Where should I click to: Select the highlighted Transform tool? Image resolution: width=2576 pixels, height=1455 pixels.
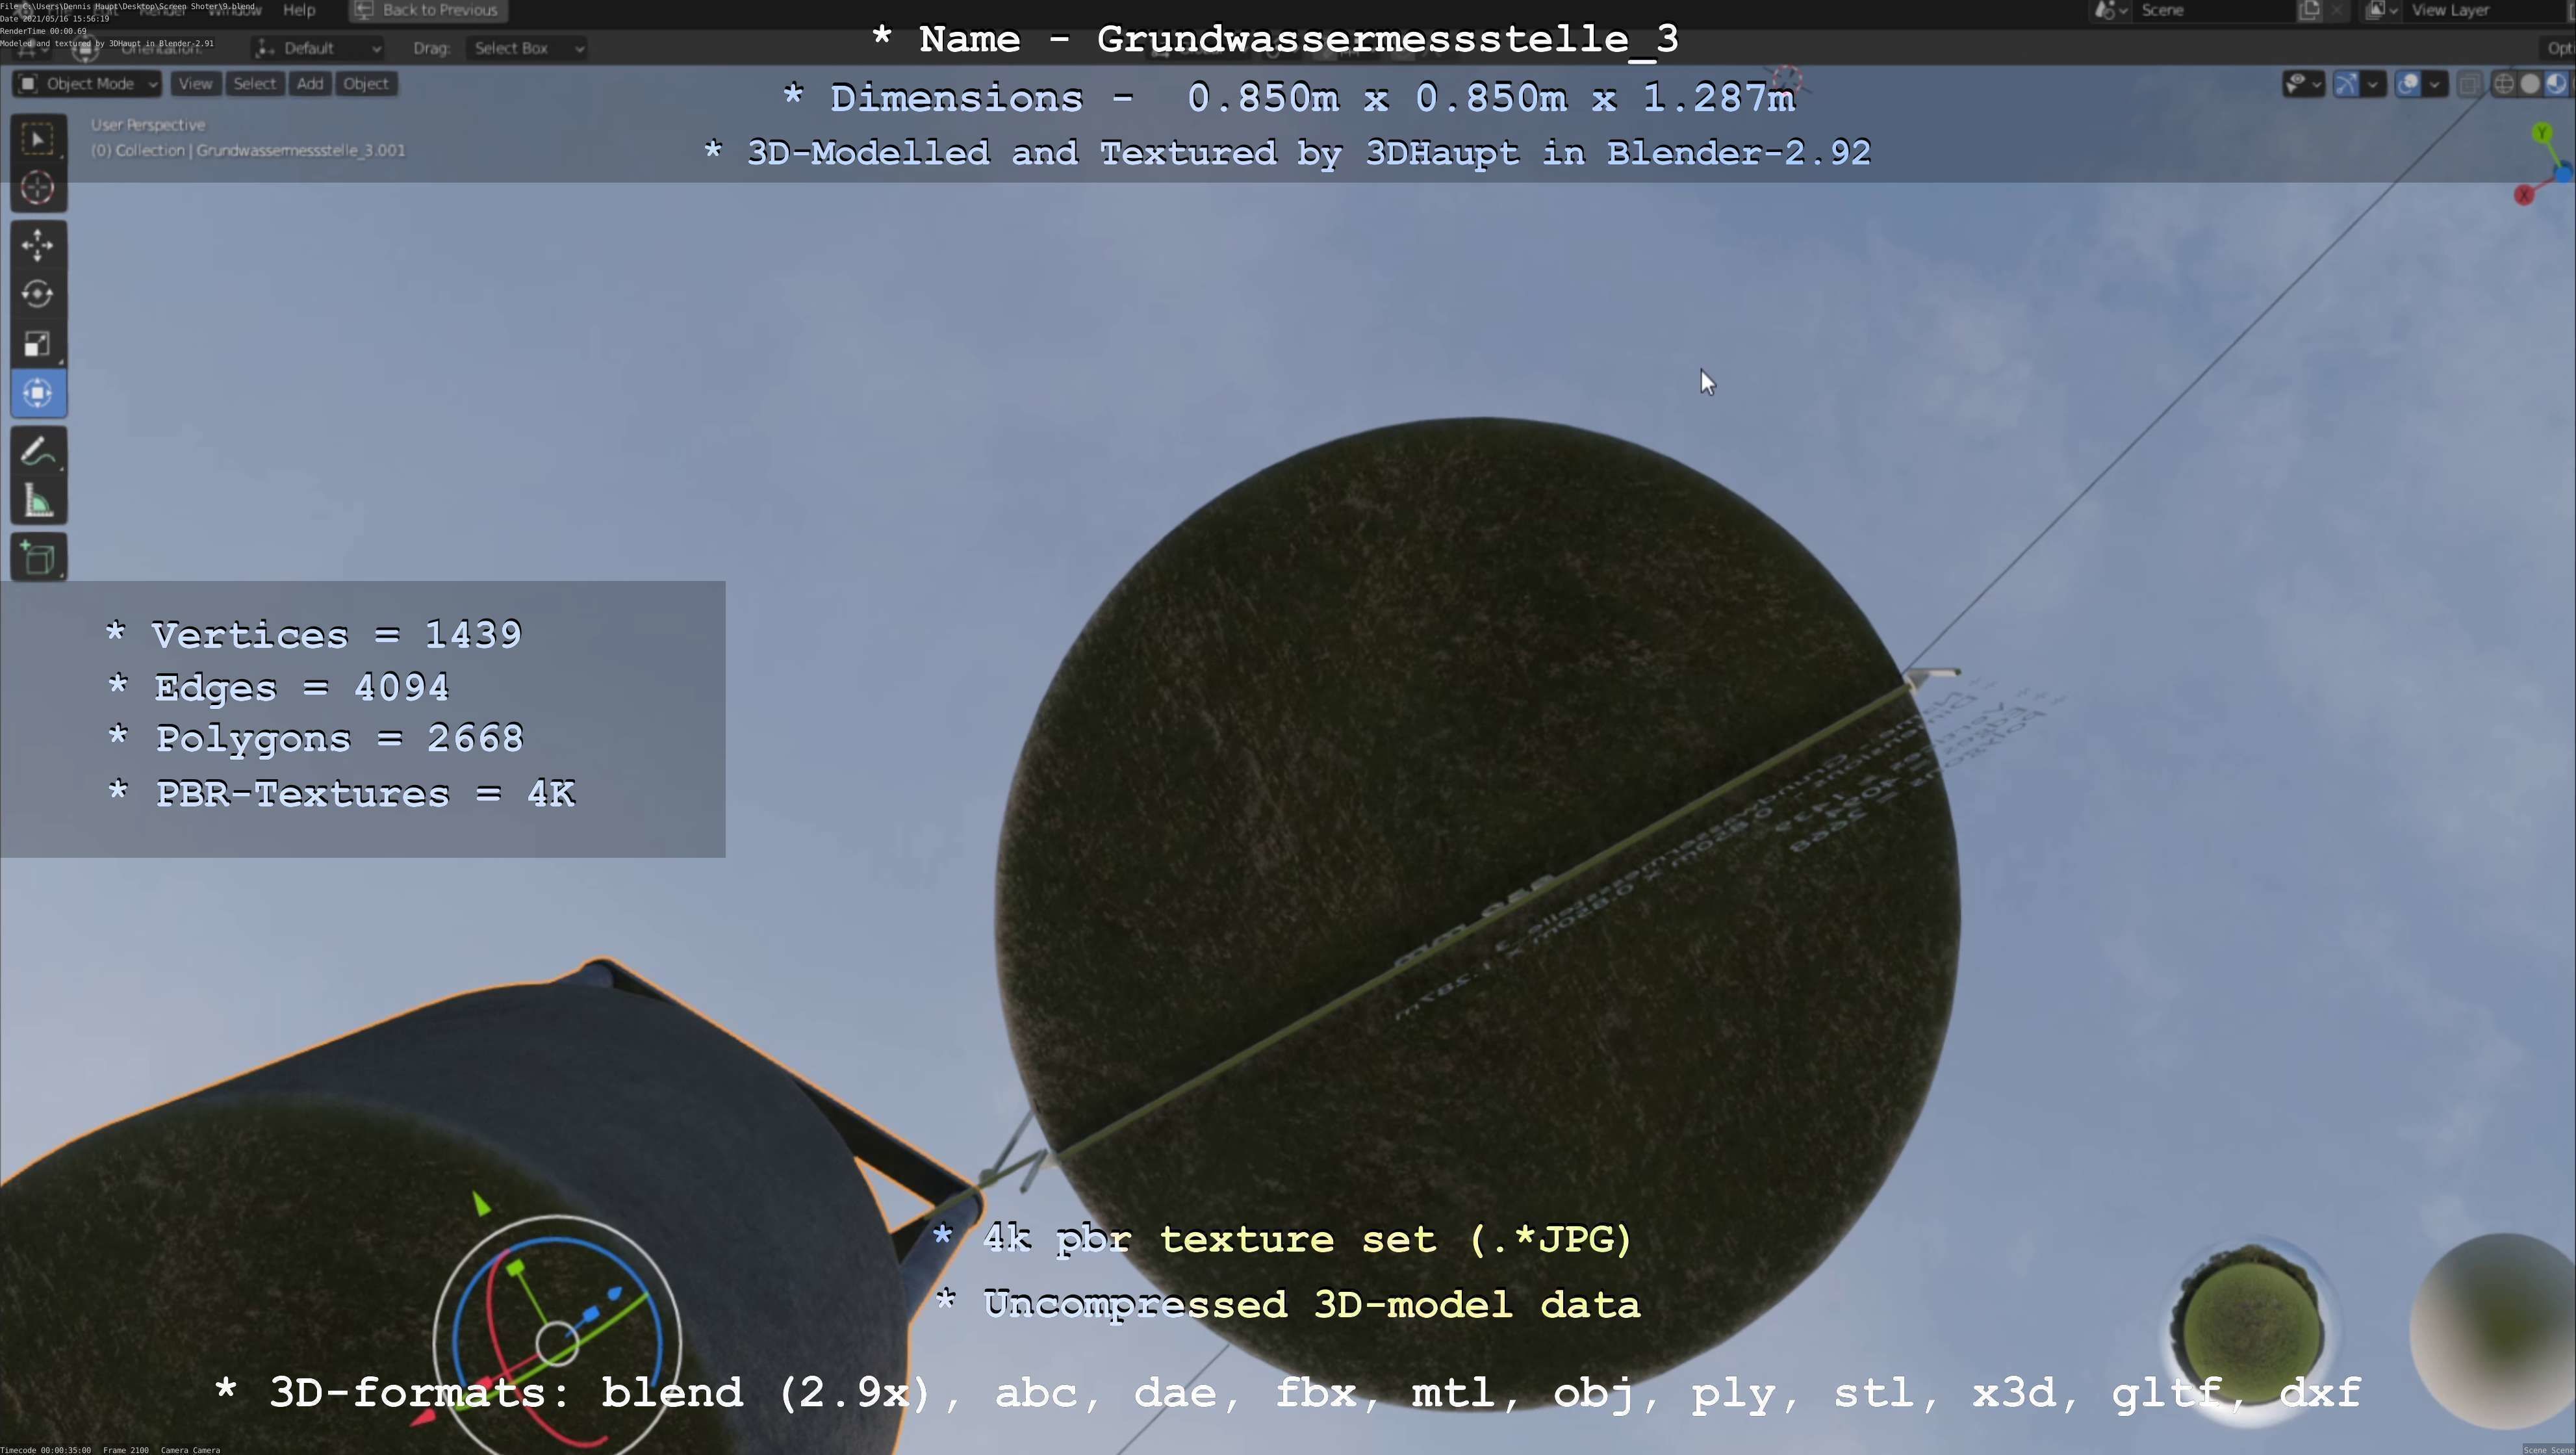(x=38, y=393)
